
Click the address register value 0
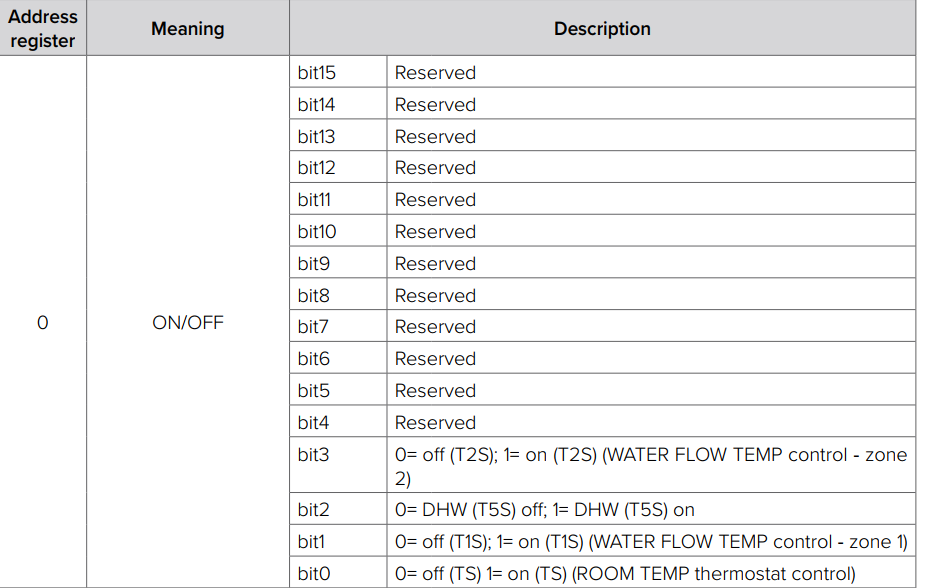[x=43, y=322]
